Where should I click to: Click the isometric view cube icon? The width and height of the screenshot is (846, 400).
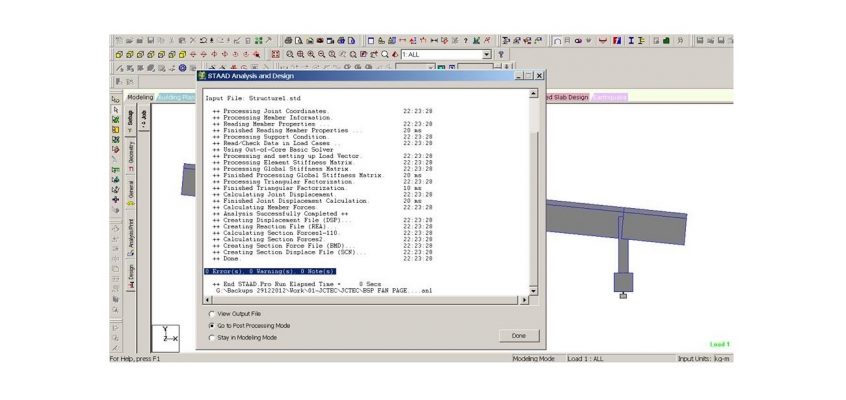182,55
